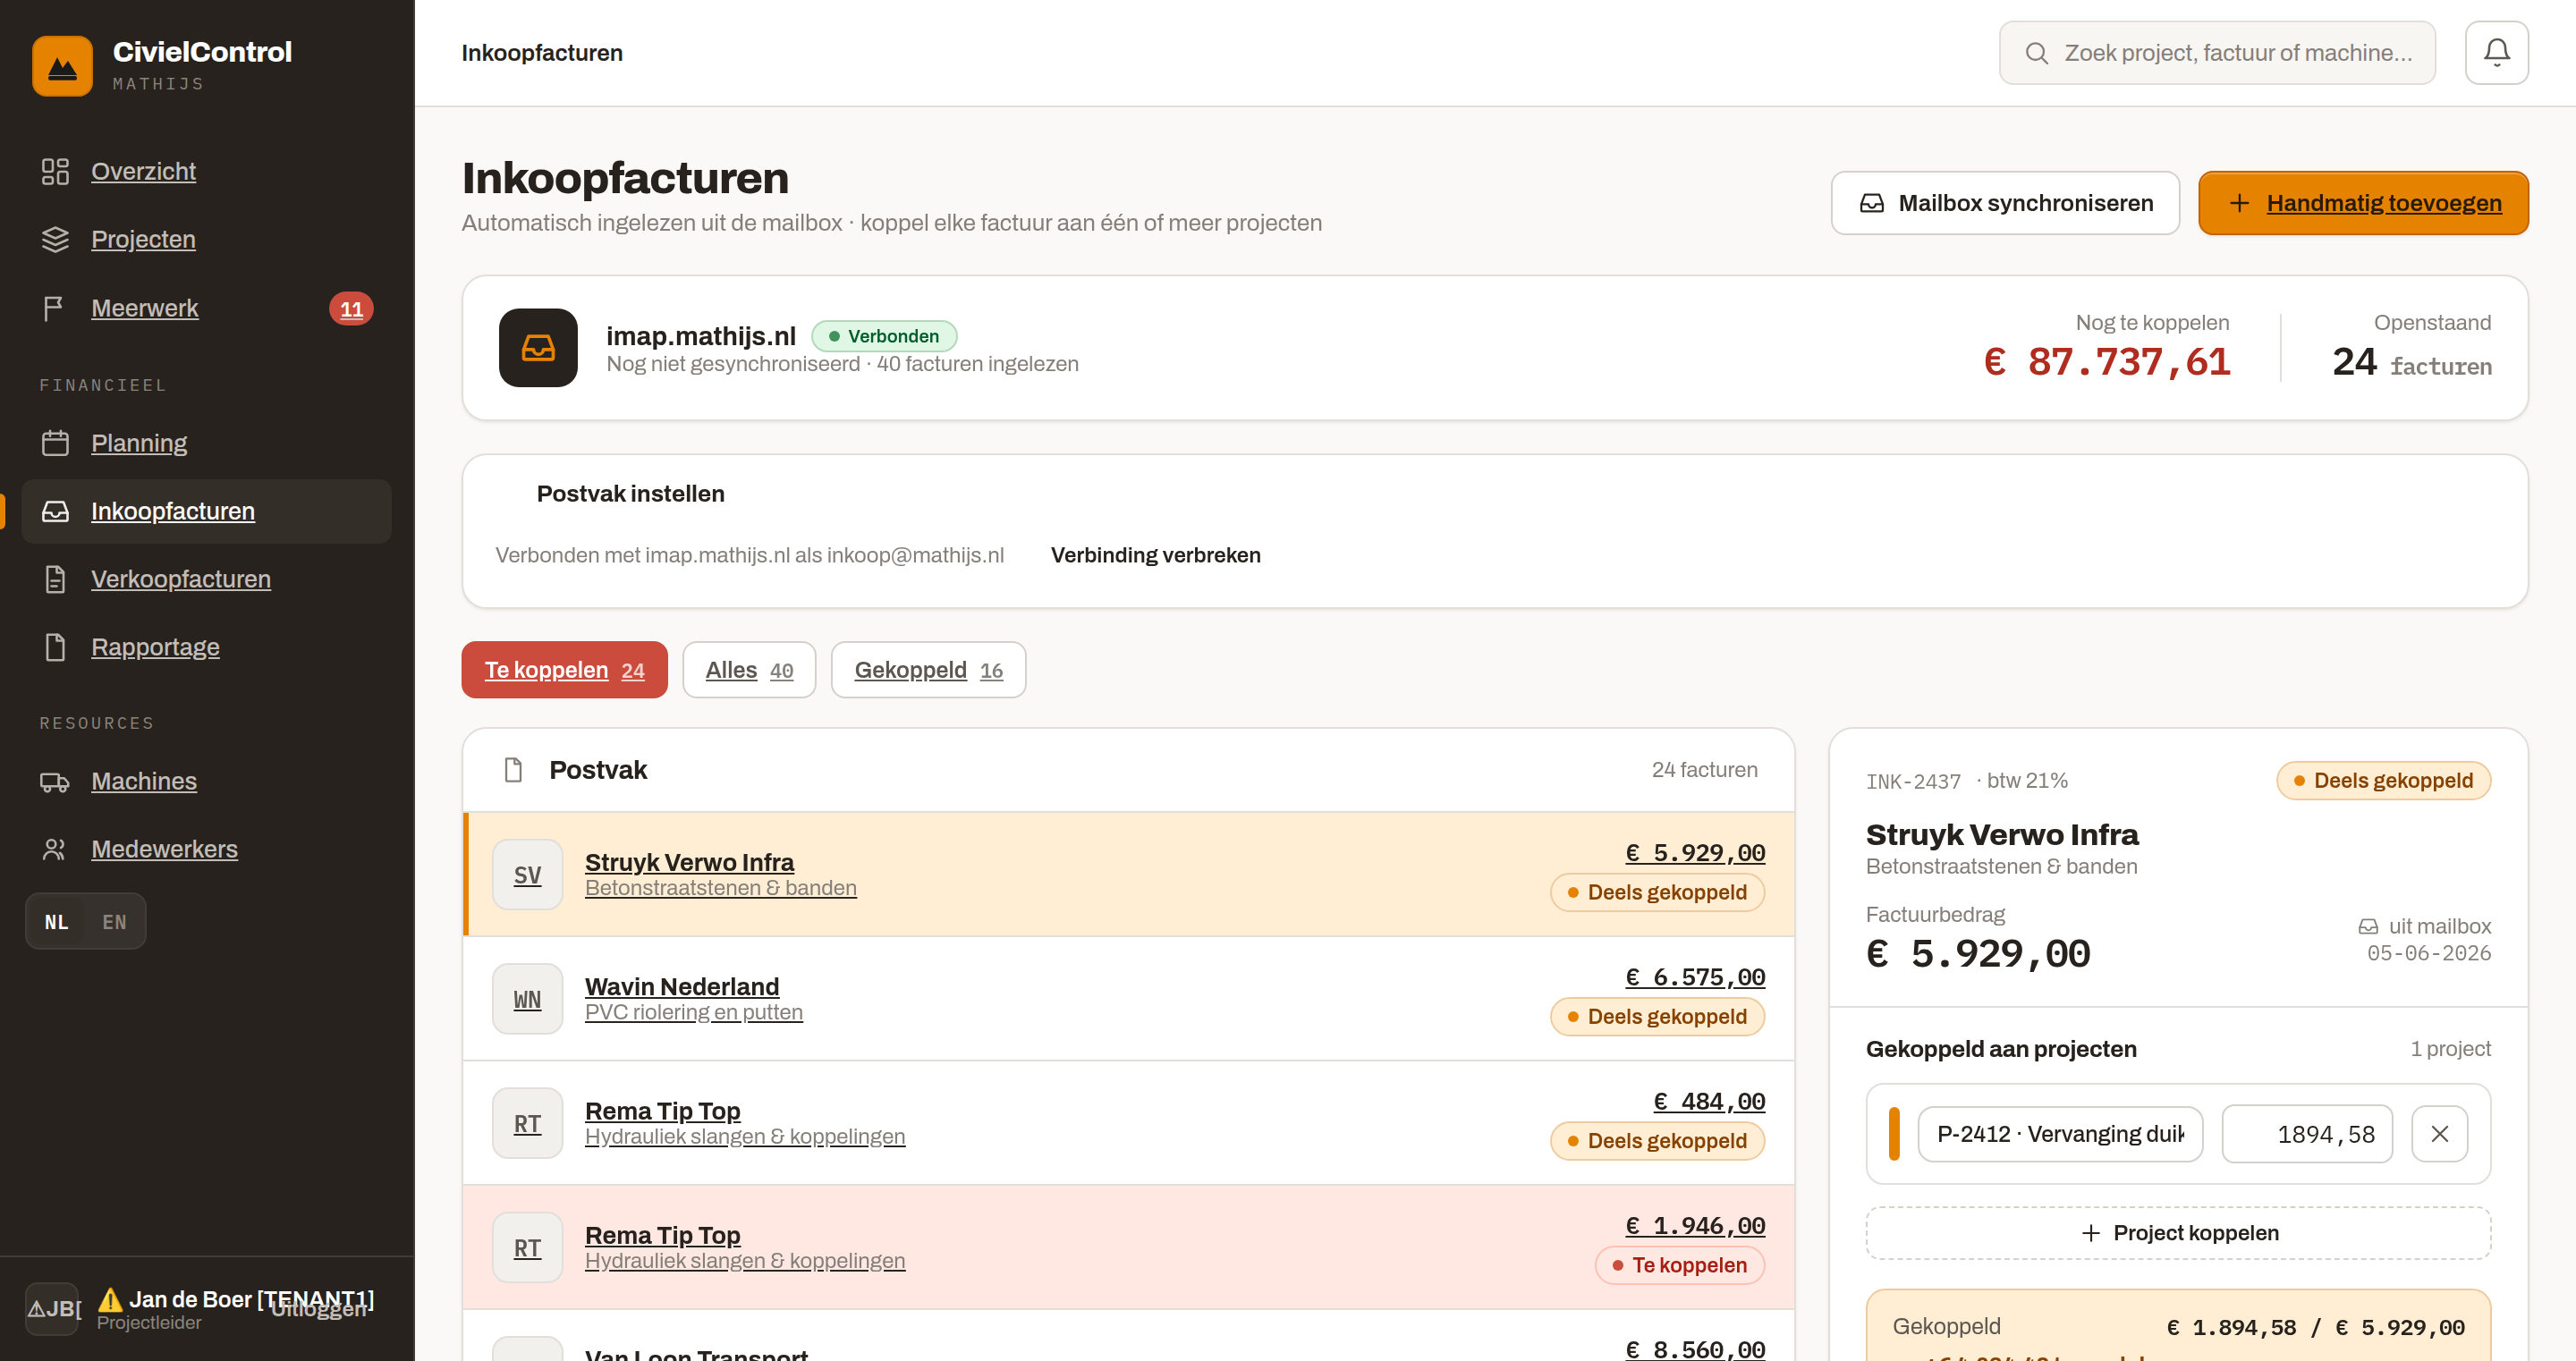The width and height of the screenshot is (2576, 1361).
Task: Open the Wavin Nederland invoice row
Action: point(1129,999)
